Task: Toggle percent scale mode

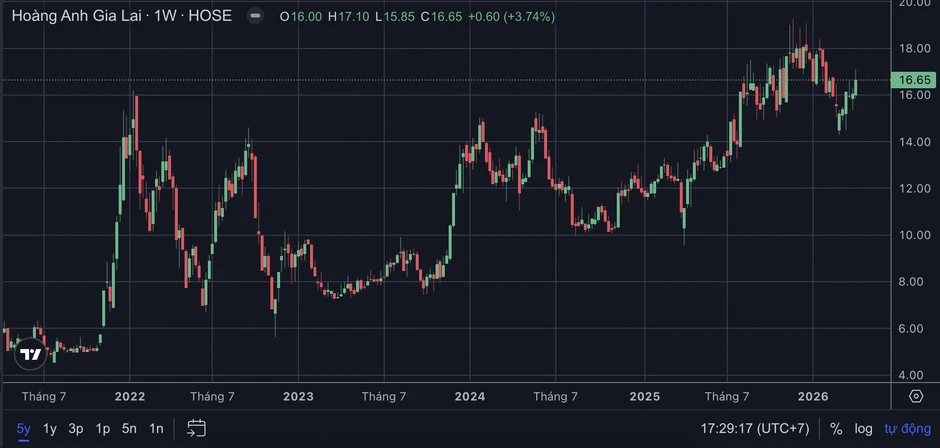Action: pyautogui.click(x=836, y=429)
